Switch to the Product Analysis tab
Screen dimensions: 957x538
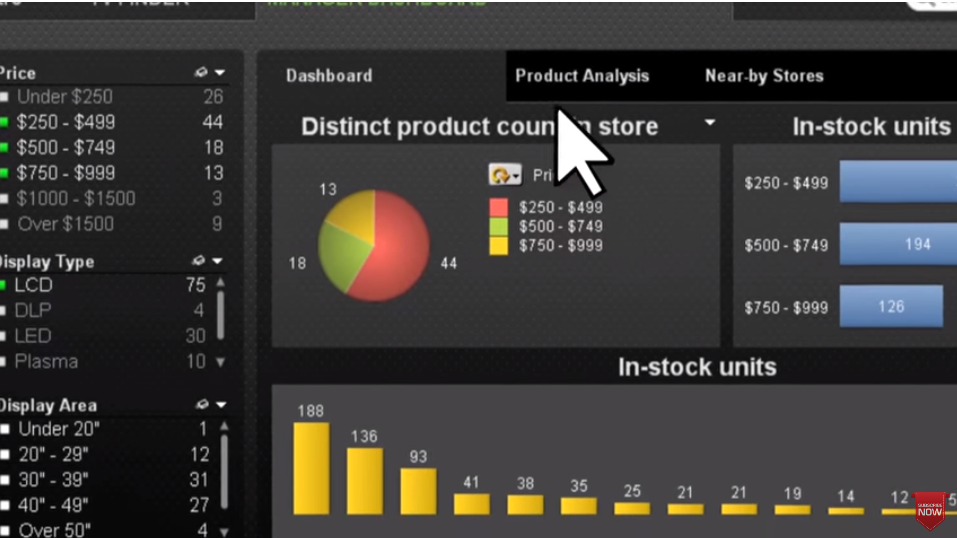click(582, 76)
